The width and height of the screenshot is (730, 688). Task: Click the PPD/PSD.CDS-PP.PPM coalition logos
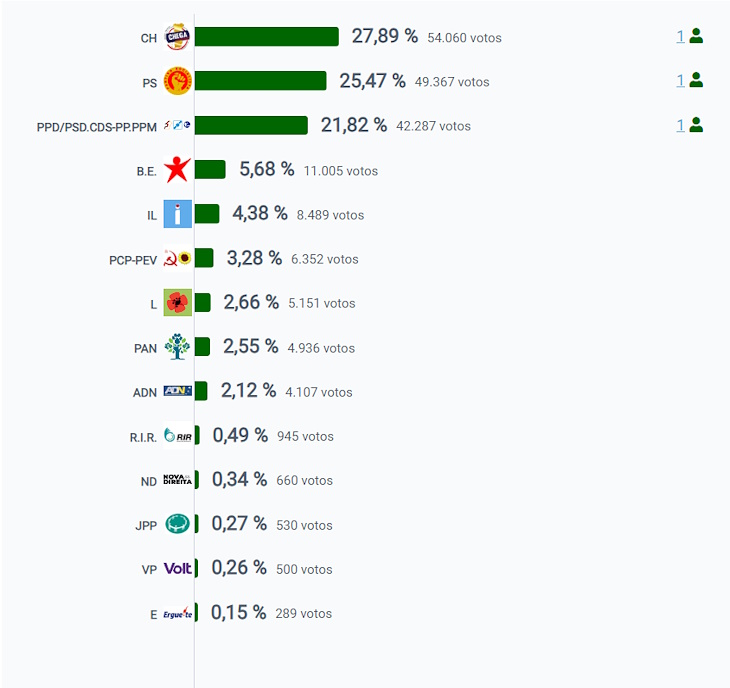pyautogui.click(x=177, y=125)
